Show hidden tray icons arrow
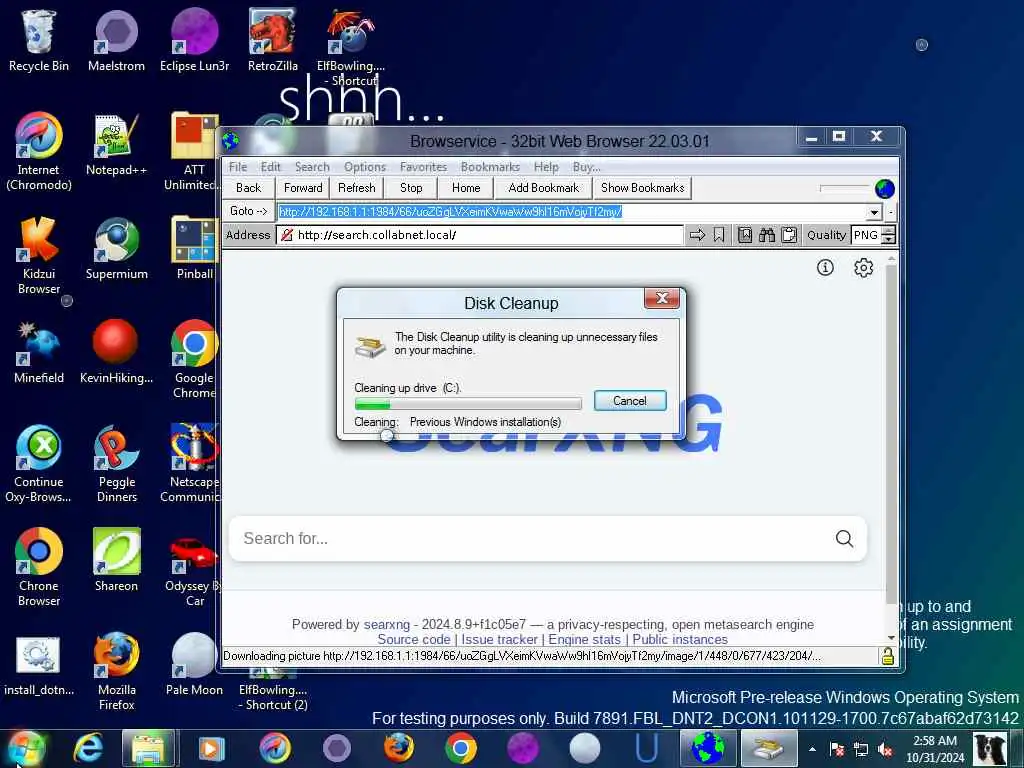 coord(812,750)
